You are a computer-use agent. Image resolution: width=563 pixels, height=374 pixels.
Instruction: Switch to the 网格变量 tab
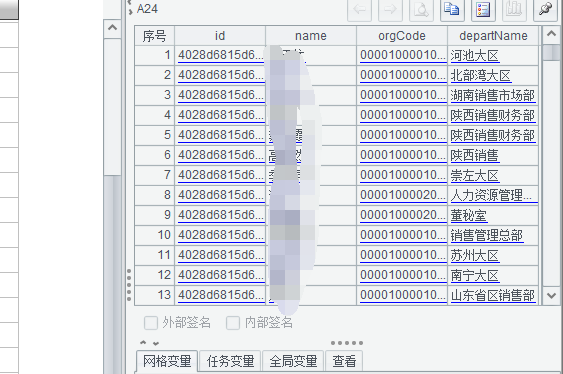pyautogui.click(x=167, y=361)
